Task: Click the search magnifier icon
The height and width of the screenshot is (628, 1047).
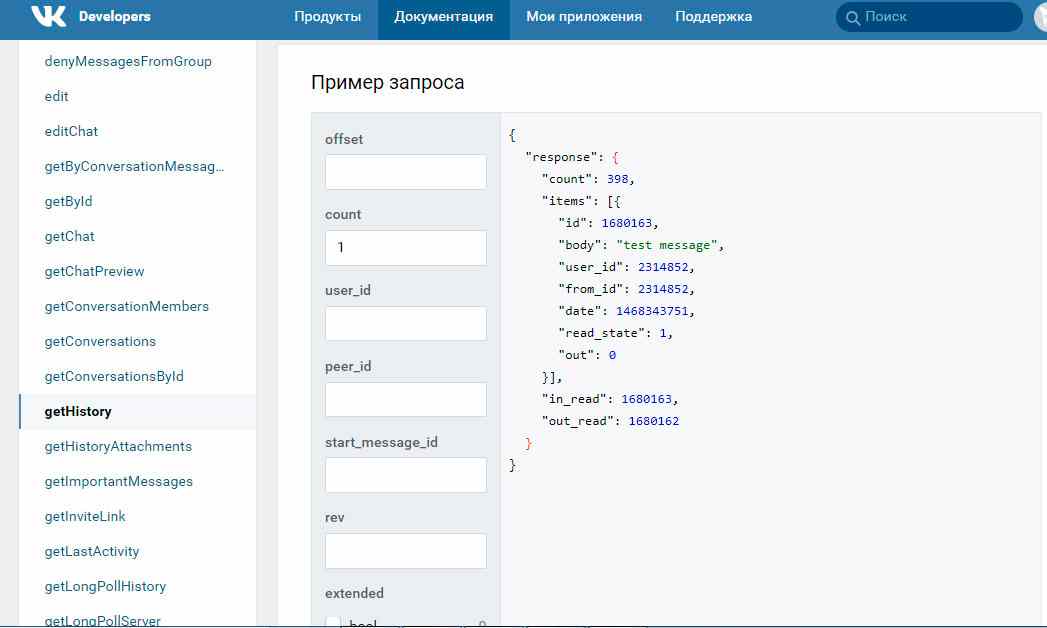Action: pos(853,18)
